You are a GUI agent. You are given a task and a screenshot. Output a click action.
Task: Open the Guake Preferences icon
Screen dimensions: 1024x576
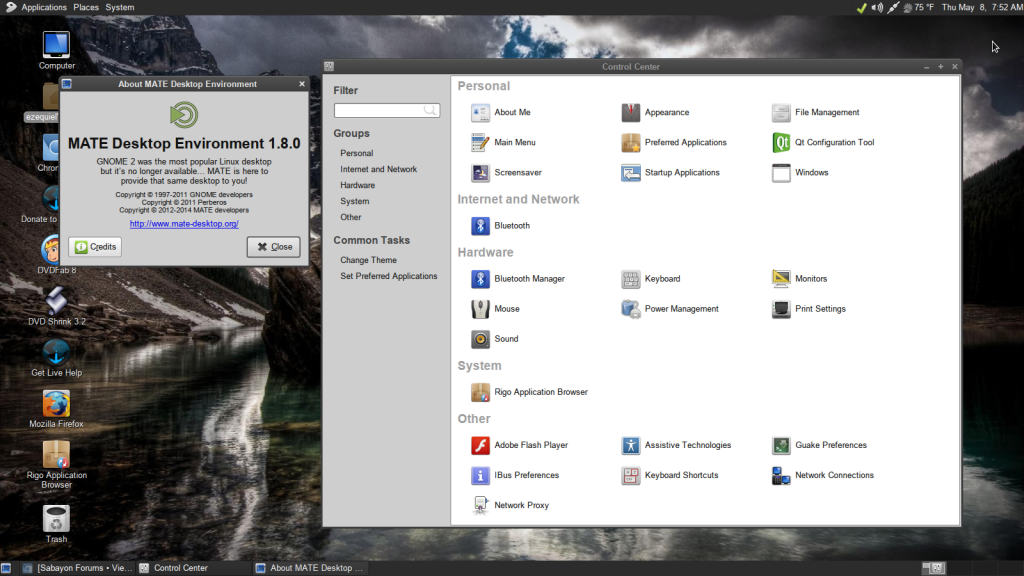pyautogui.click(x=781, y=445)
